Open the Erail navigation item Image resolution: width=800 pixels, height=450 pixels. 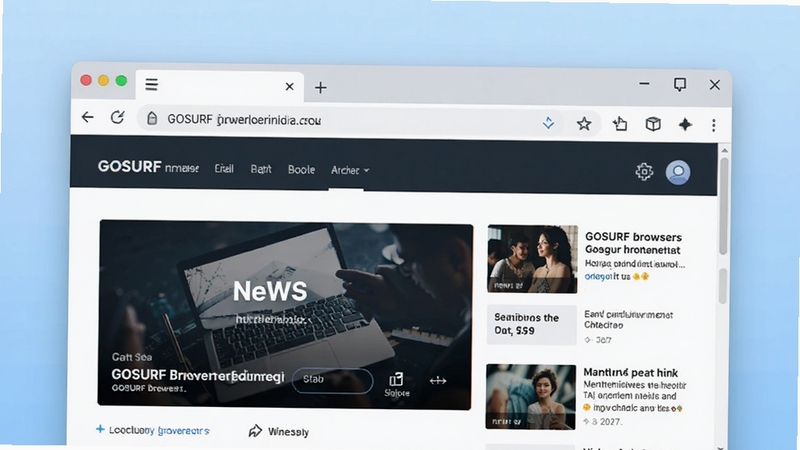(224, 168)
